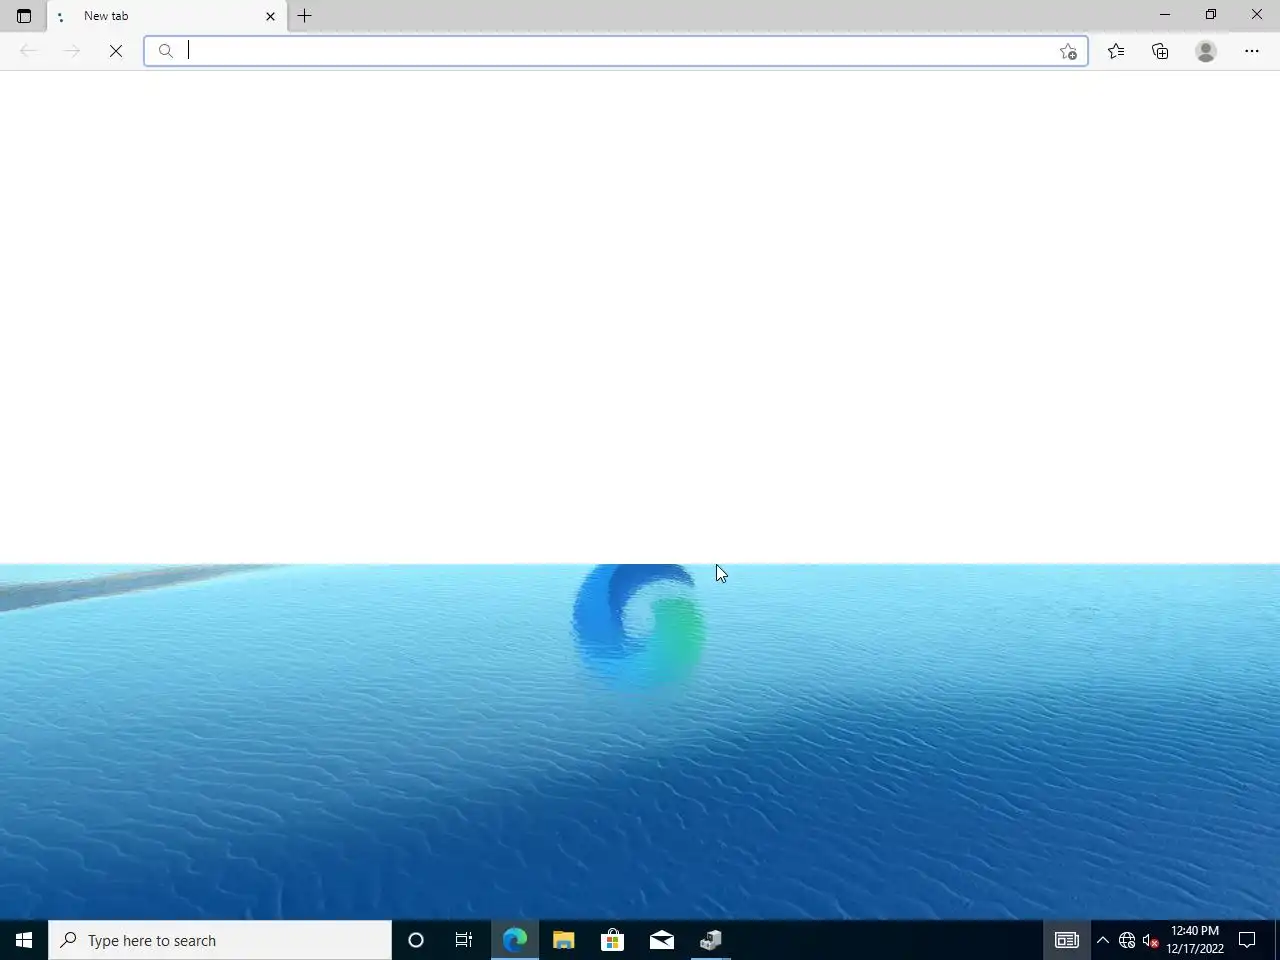Screen dimensions: 1280x960
Task: Open the Windows Start menu
Action: (x=24, y=940)
